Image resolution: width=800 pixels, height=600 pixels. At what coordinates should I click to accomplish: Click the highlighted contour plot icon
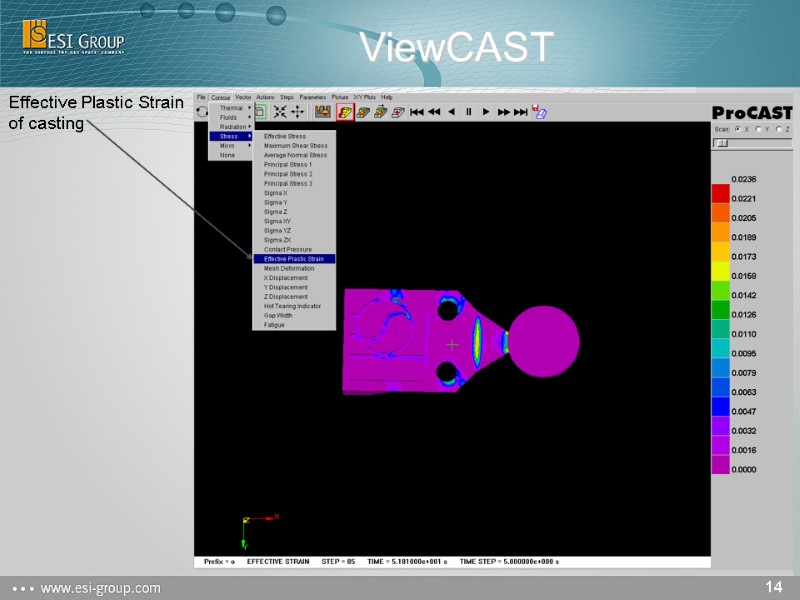(343, 111)
